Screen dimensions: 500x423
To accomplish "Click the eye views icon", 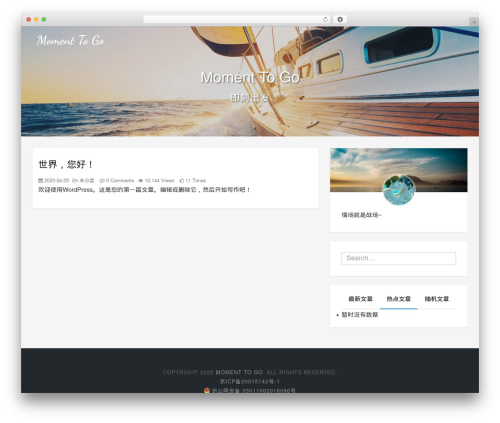I will click(141, 181).
